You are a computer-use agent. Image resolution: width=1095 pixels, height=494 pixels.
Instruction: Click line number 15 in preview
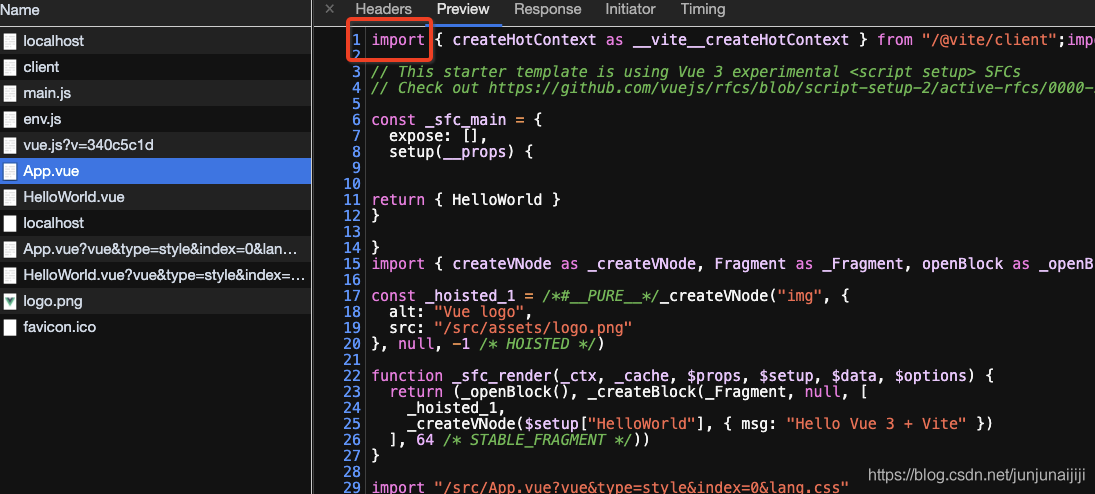352,264
